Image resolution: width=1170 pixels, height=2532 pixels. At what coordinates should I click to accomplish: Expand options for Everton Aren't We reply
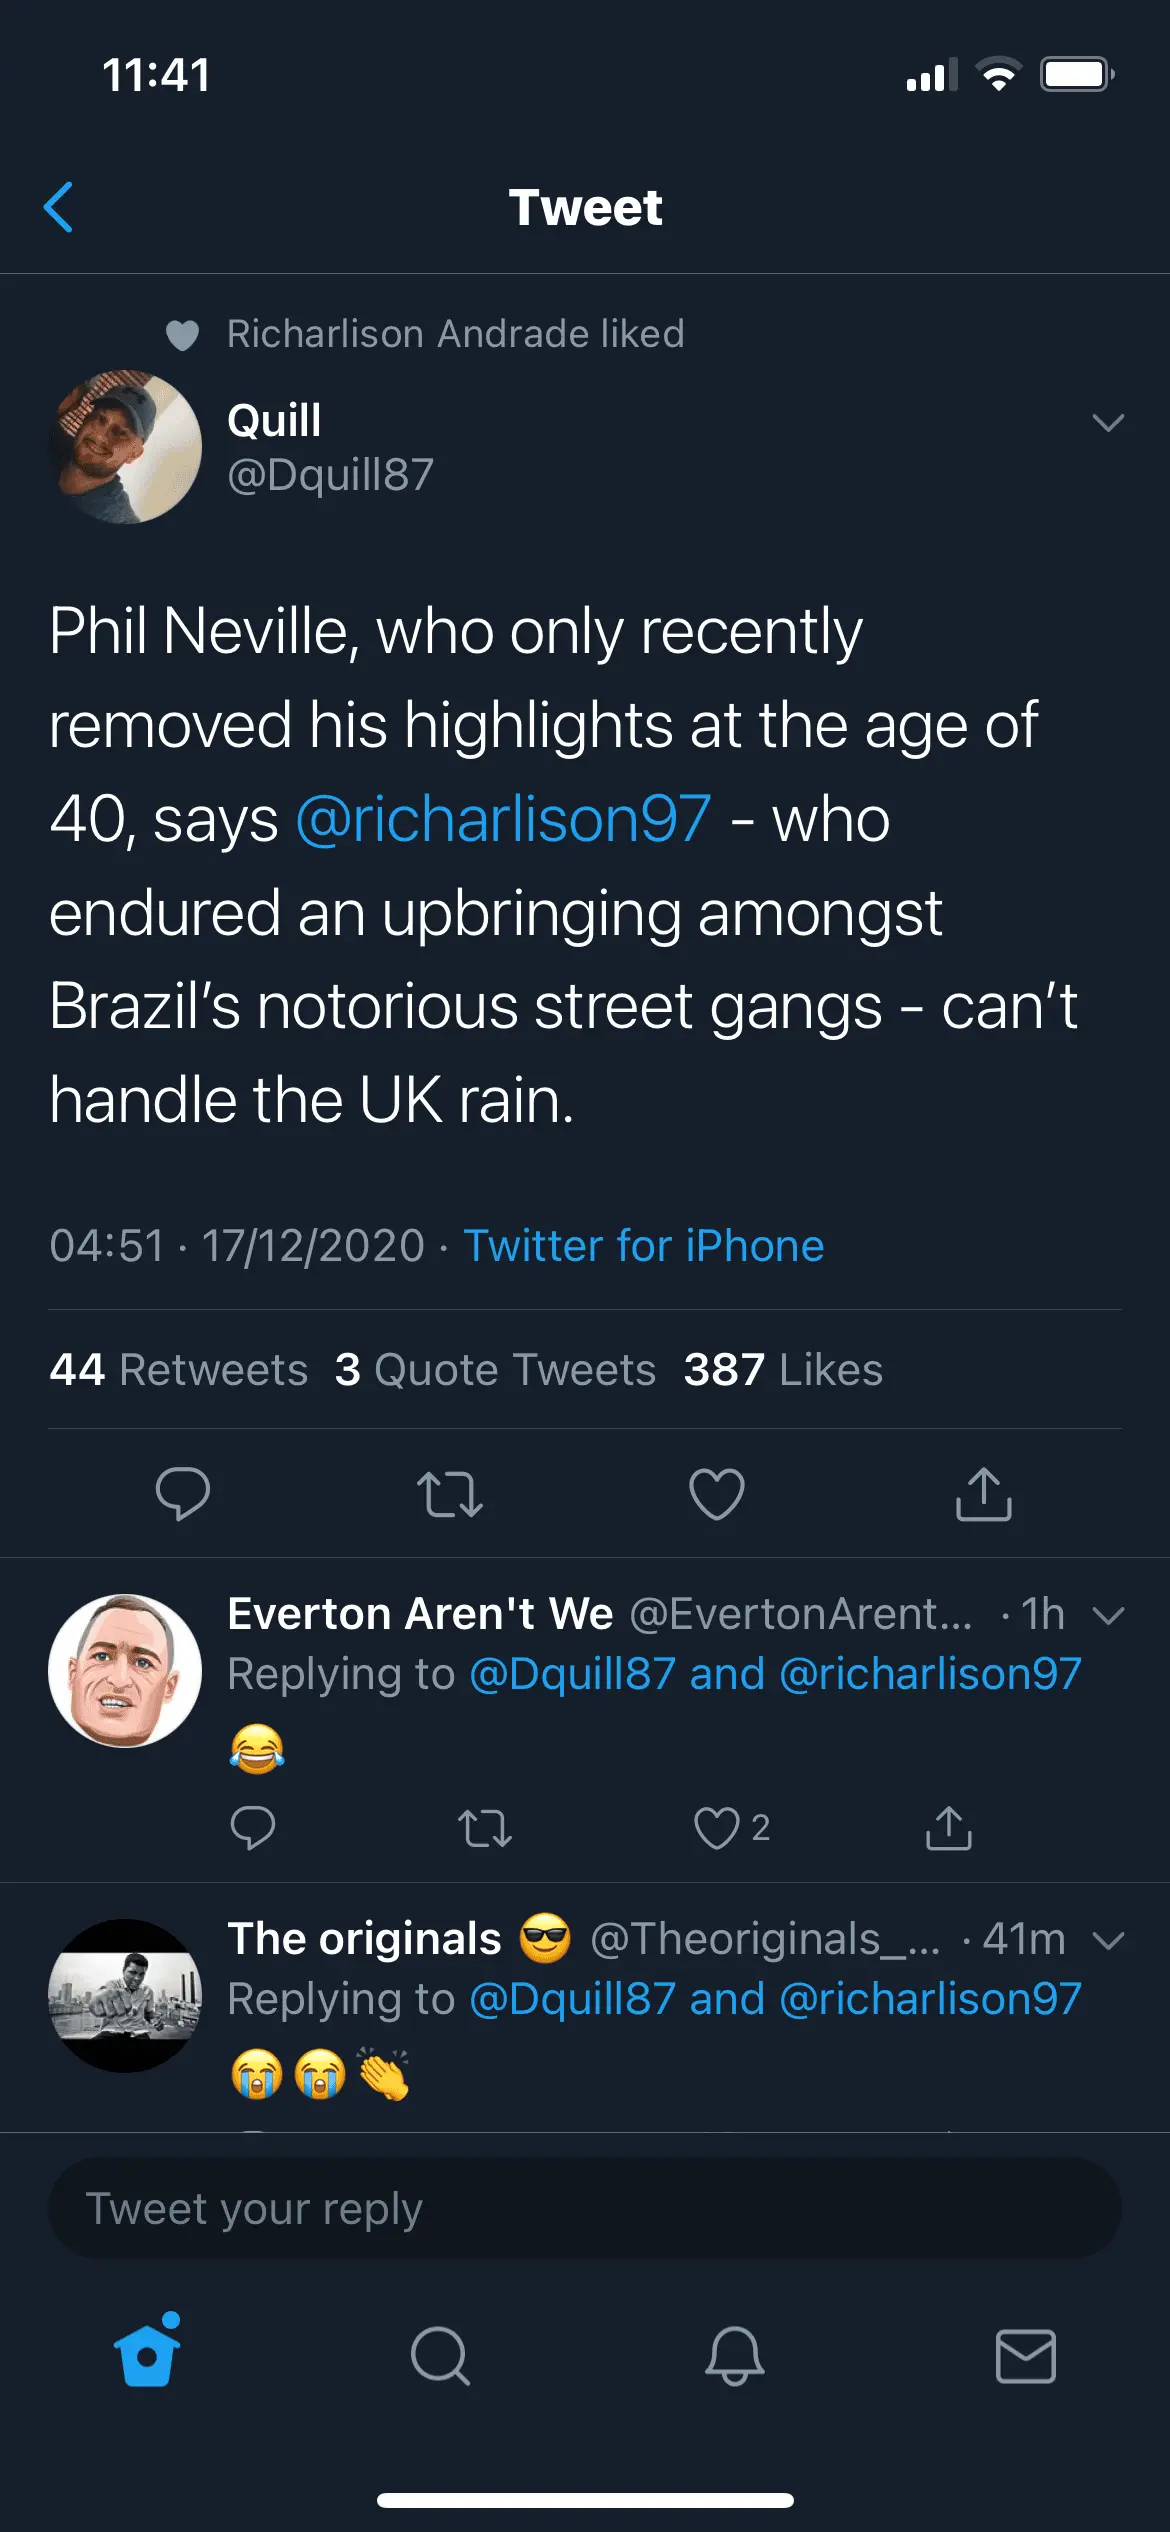1109,1615
